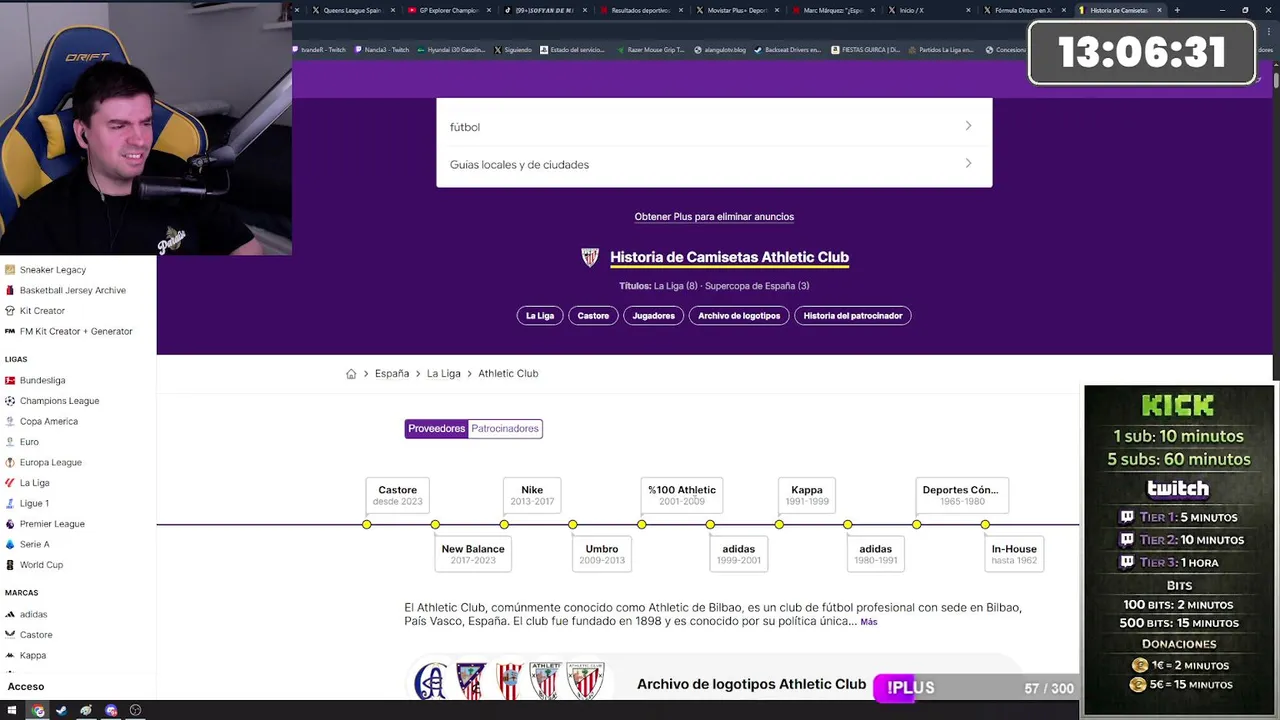Viewport: 1280px width, 720px height.
Task: Click the Athletic Club crest beside title
Action: [x=590, y=258]
